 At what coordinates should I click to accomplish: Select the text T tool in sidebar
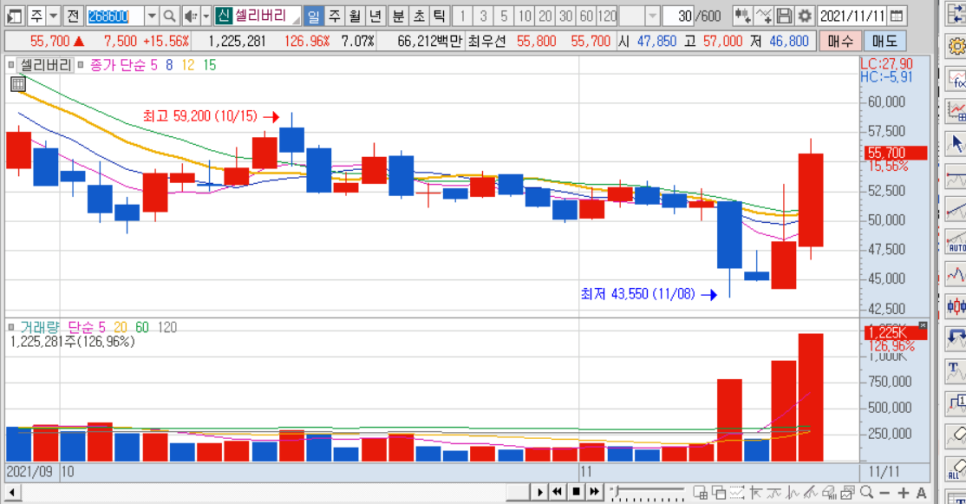coord(956,372)
